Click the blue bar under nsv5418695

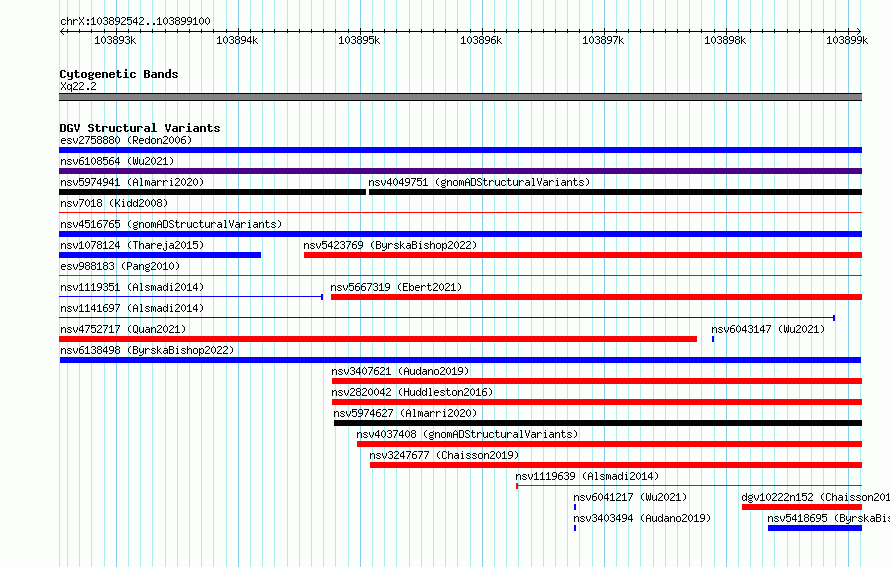[815, 528]
